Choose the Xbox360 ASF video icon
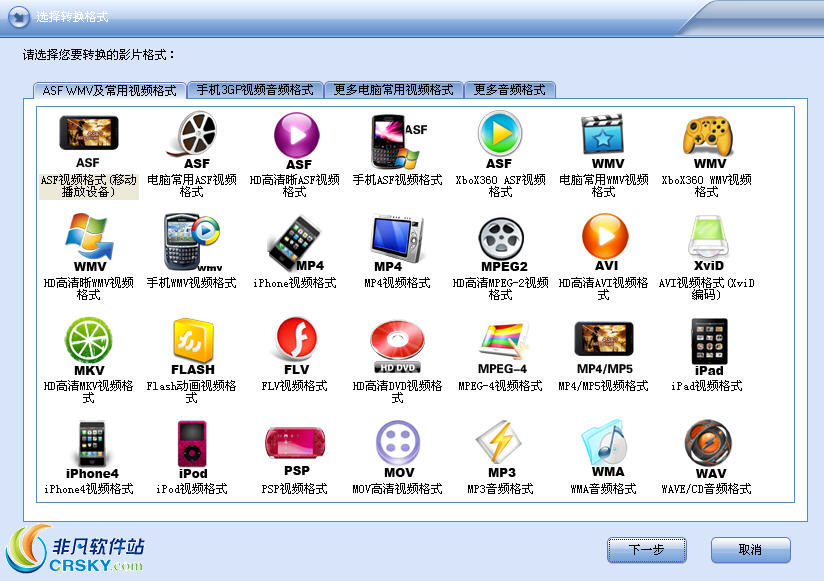The image size is (824, 581). click(x=500, y=140)
